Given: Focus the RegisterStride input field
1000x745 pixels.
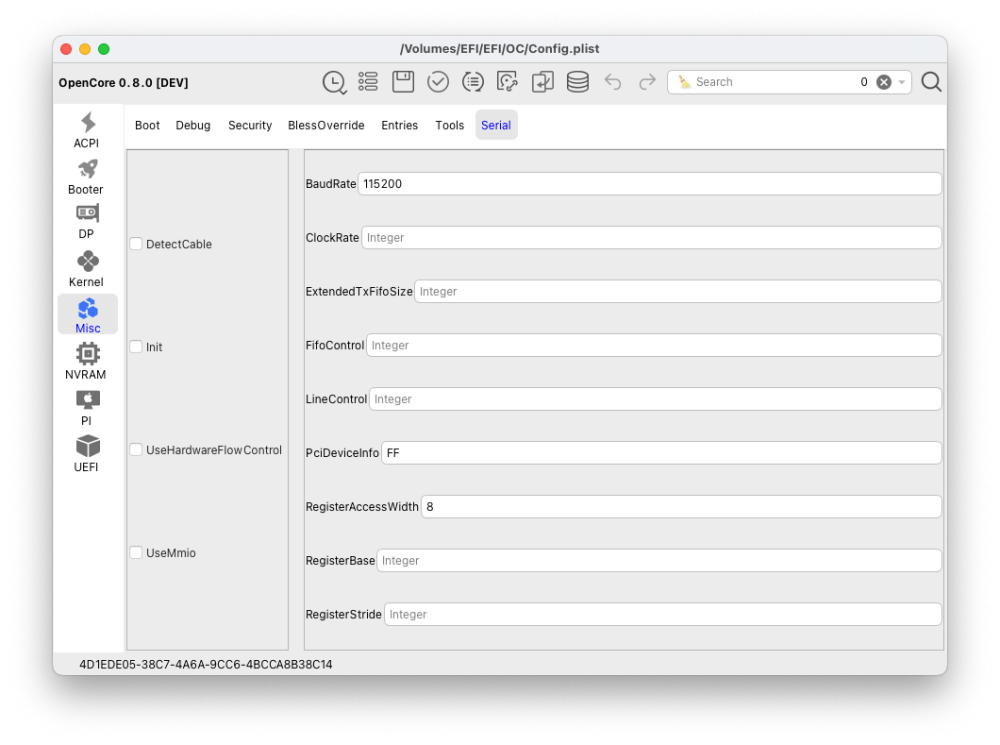Looking at the screenshot, I should pyautogui.click(x=663, y=614).
